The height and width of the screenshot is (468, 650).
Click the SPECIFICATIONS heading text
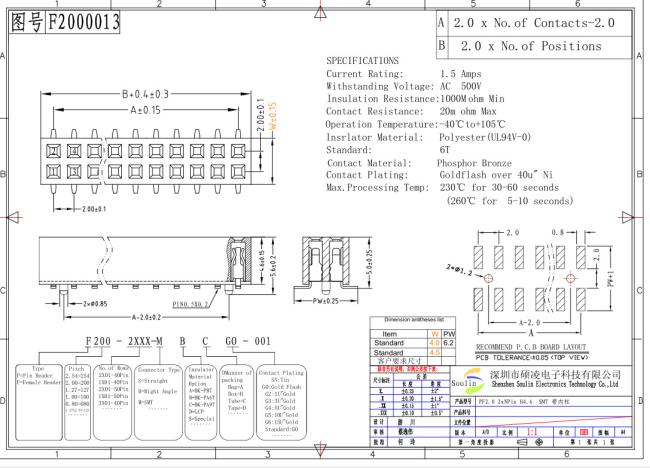[x=362, y=61]
